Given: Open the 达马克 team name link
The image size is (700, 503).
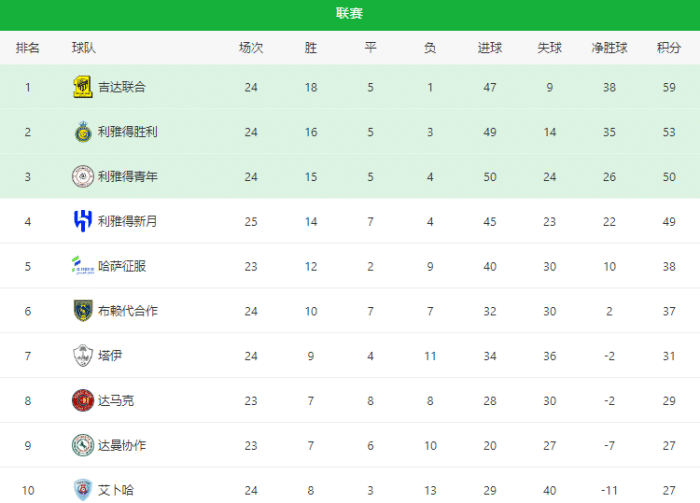Looking at the screenshot, I should (x=116, y=401).
